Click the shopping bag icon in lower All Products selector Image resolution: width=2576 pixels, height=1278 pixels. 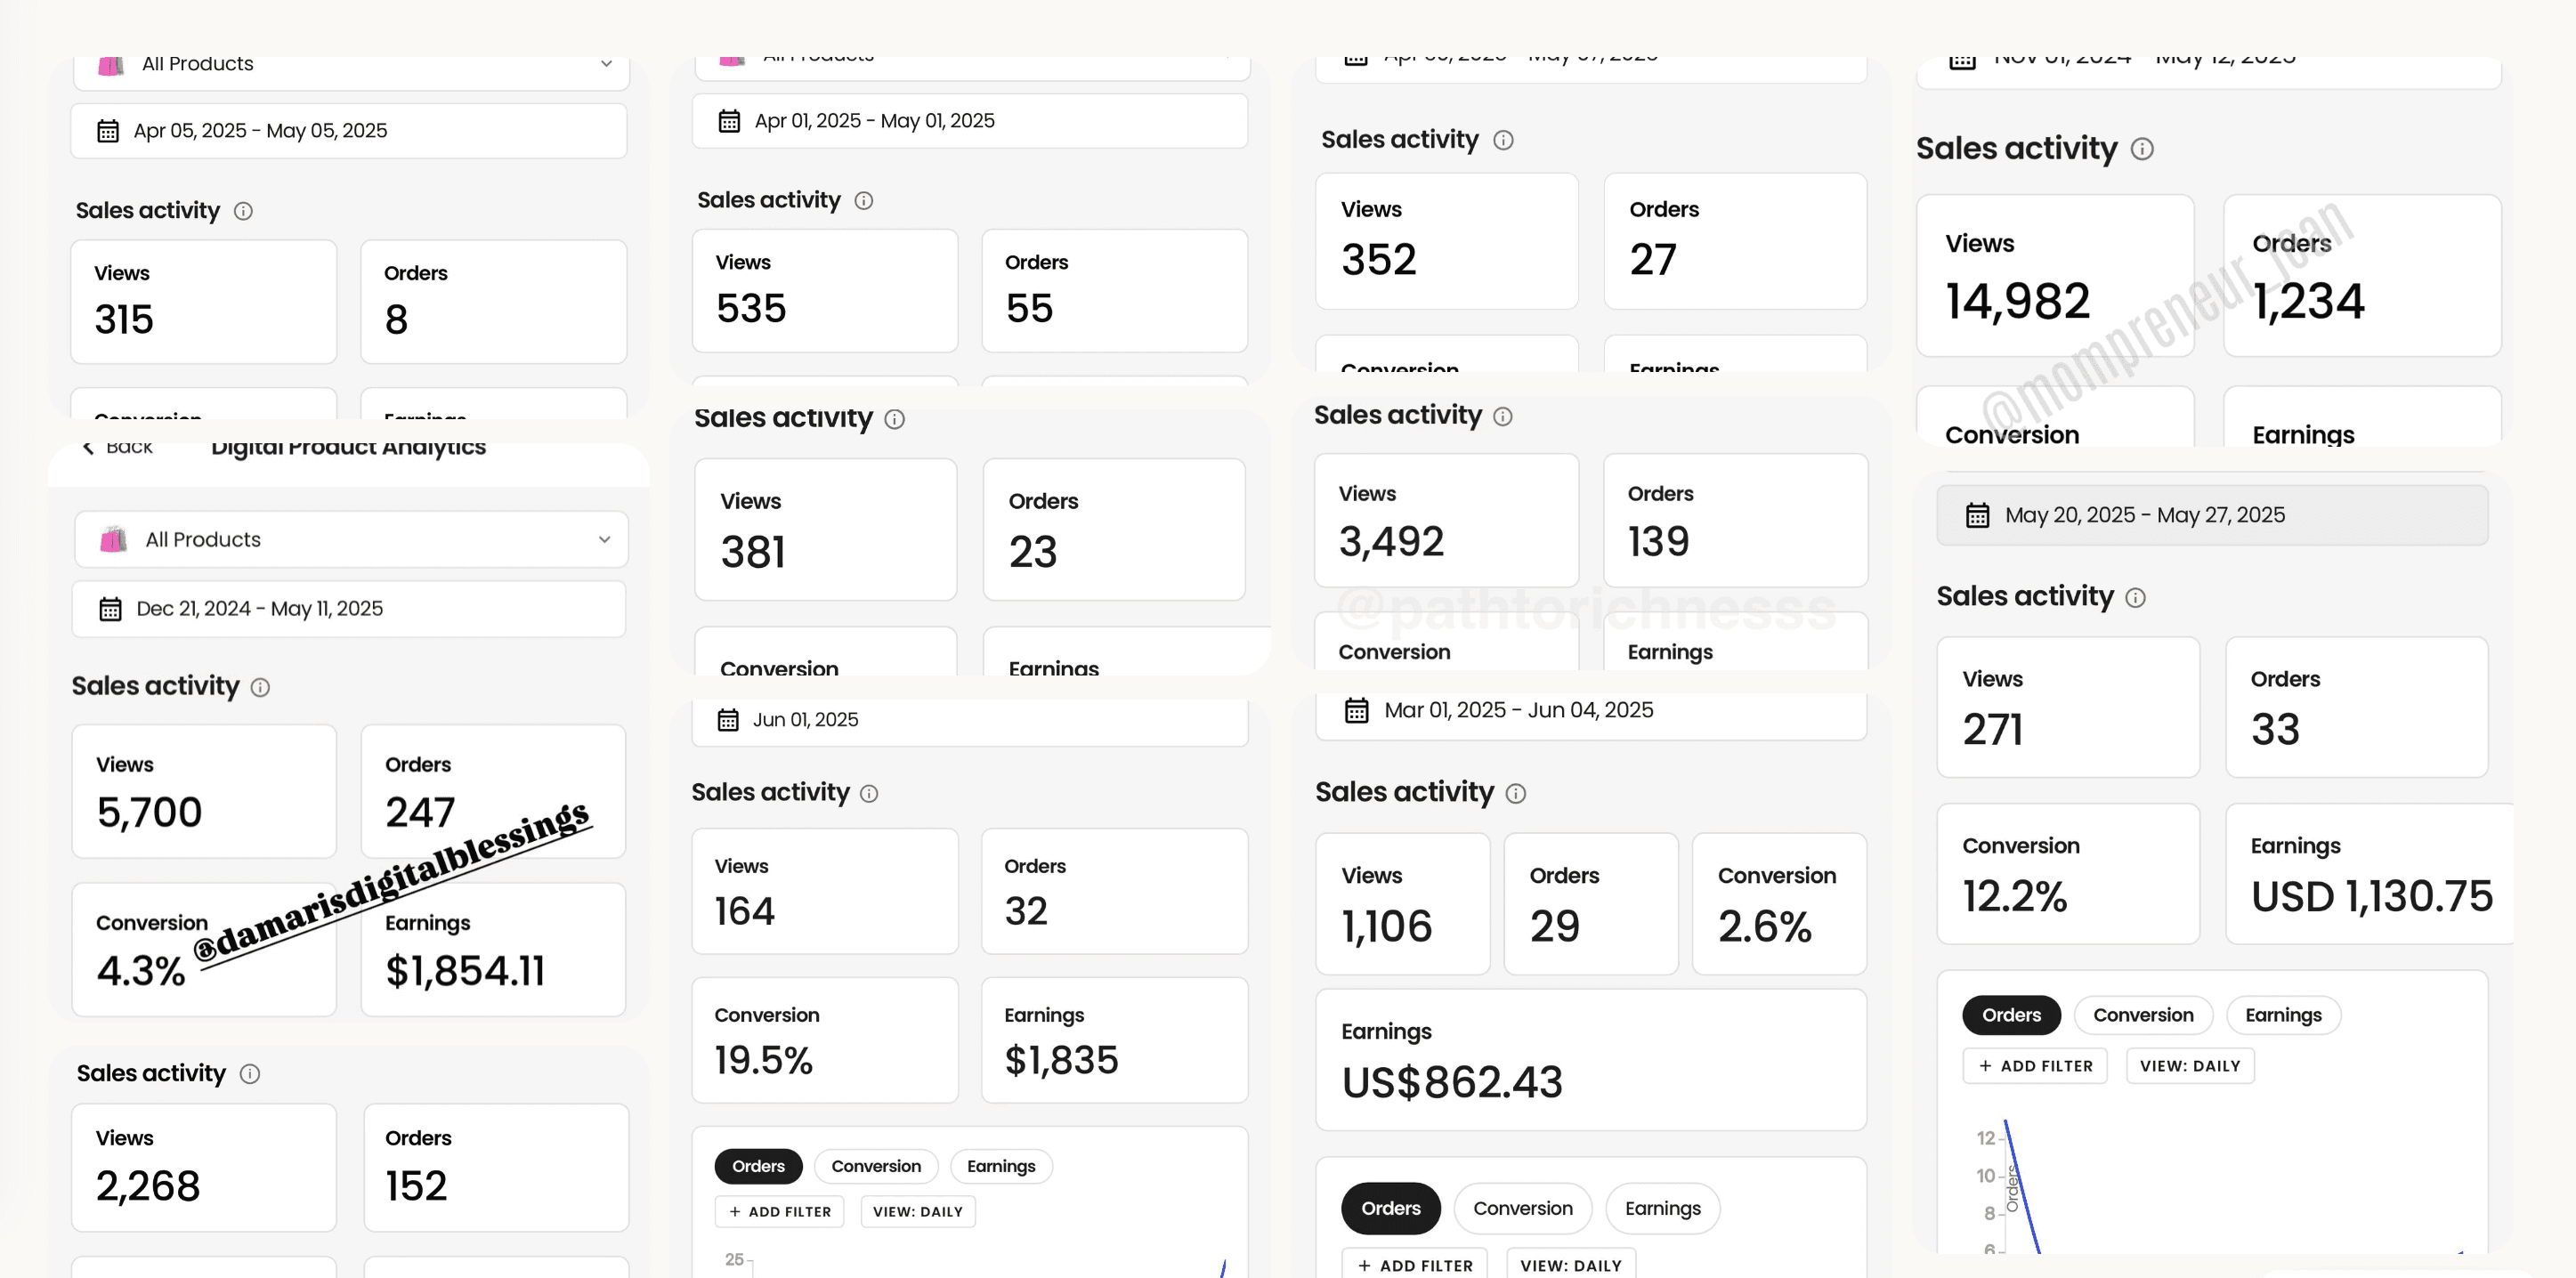[x=113, y=540]
